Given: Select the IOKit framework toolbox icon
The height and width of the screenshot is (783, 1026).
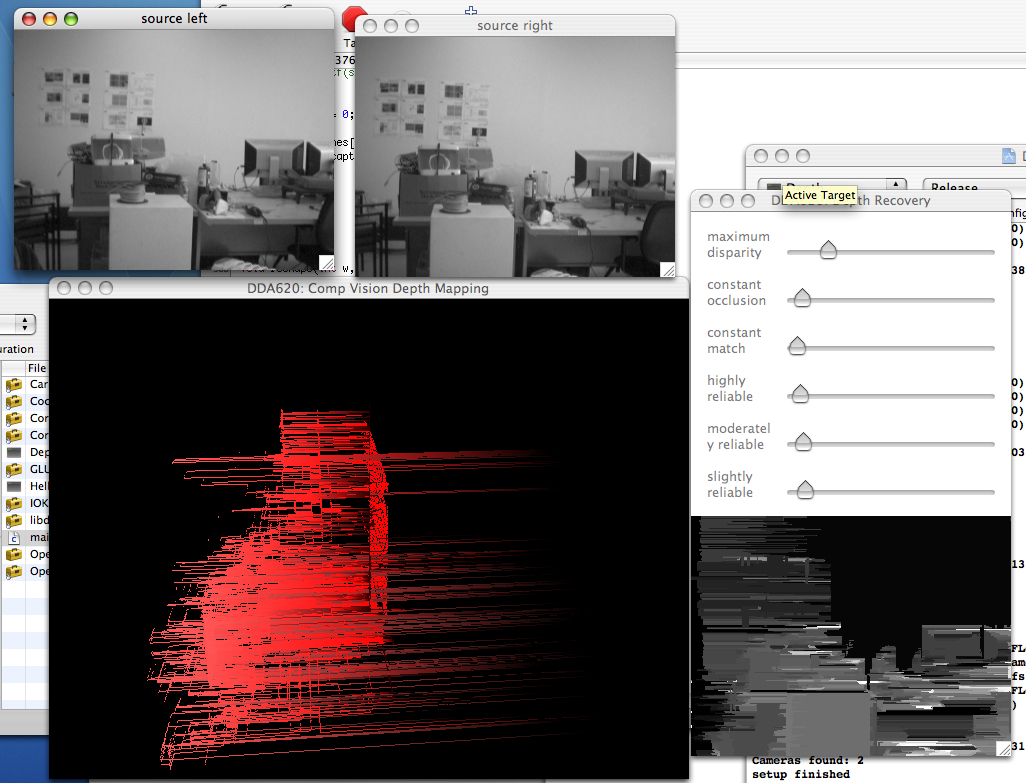Looking at the screenshot, I should [14, 503].
